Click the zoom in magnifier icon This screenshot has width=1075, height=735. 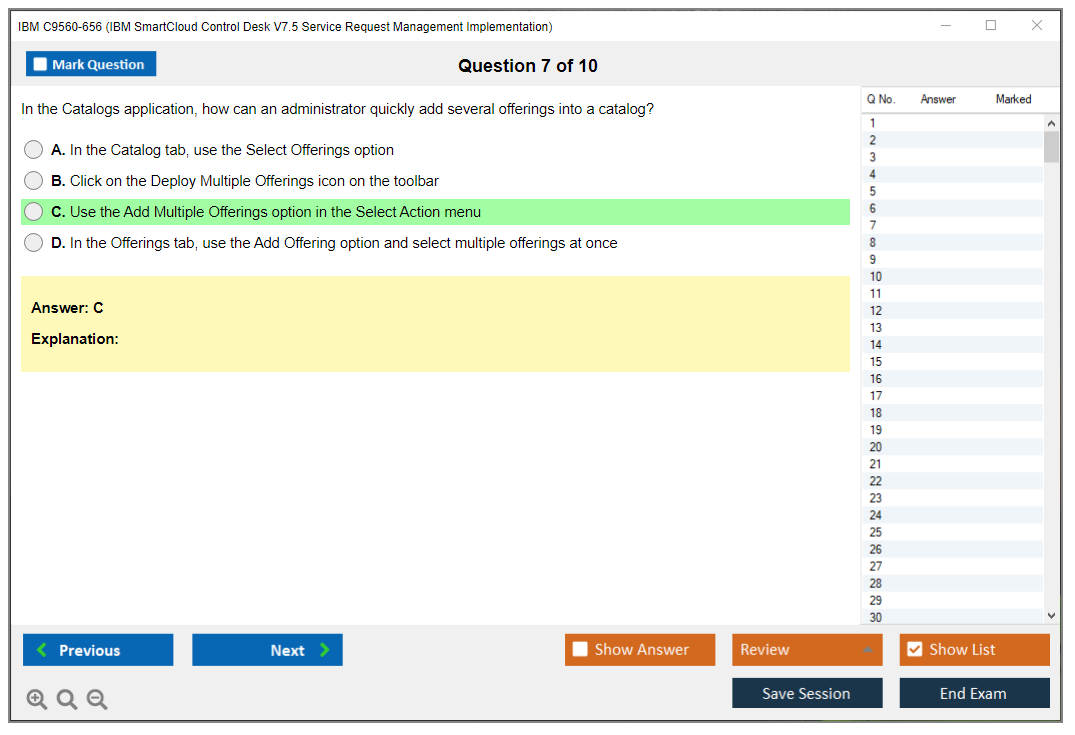click(x=37, y=700)
